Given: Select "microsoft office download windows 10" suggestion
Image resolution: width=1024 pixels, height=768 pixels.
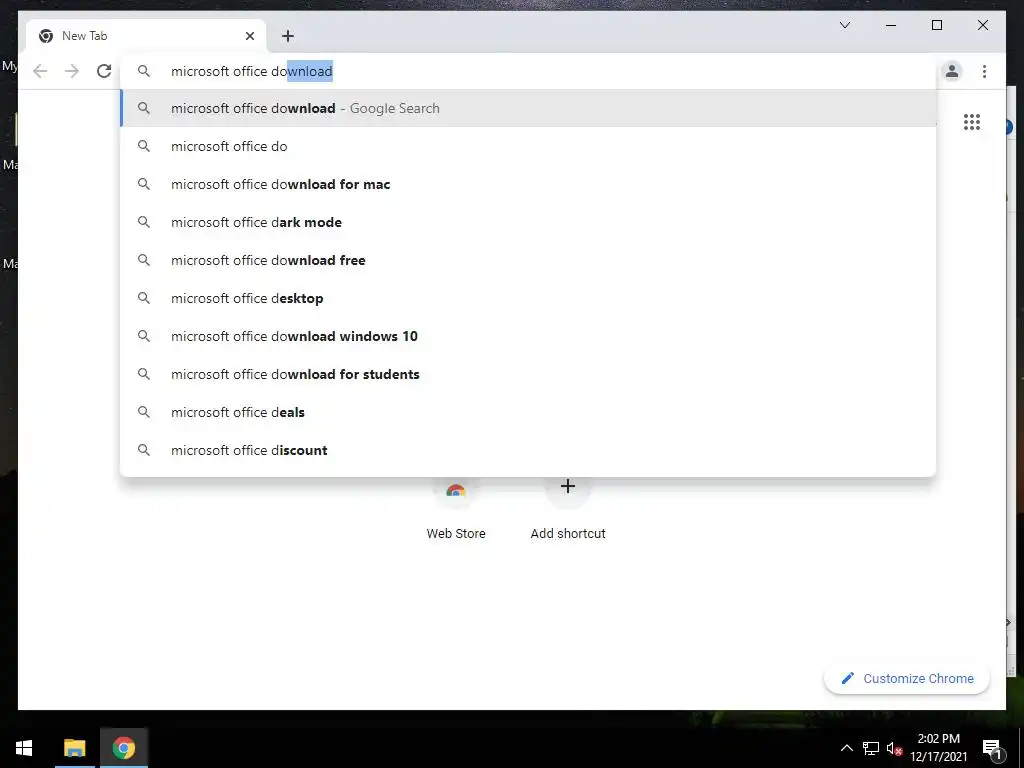Looking at the screenshot, I should pyautogui.click(x=528, y=336).
